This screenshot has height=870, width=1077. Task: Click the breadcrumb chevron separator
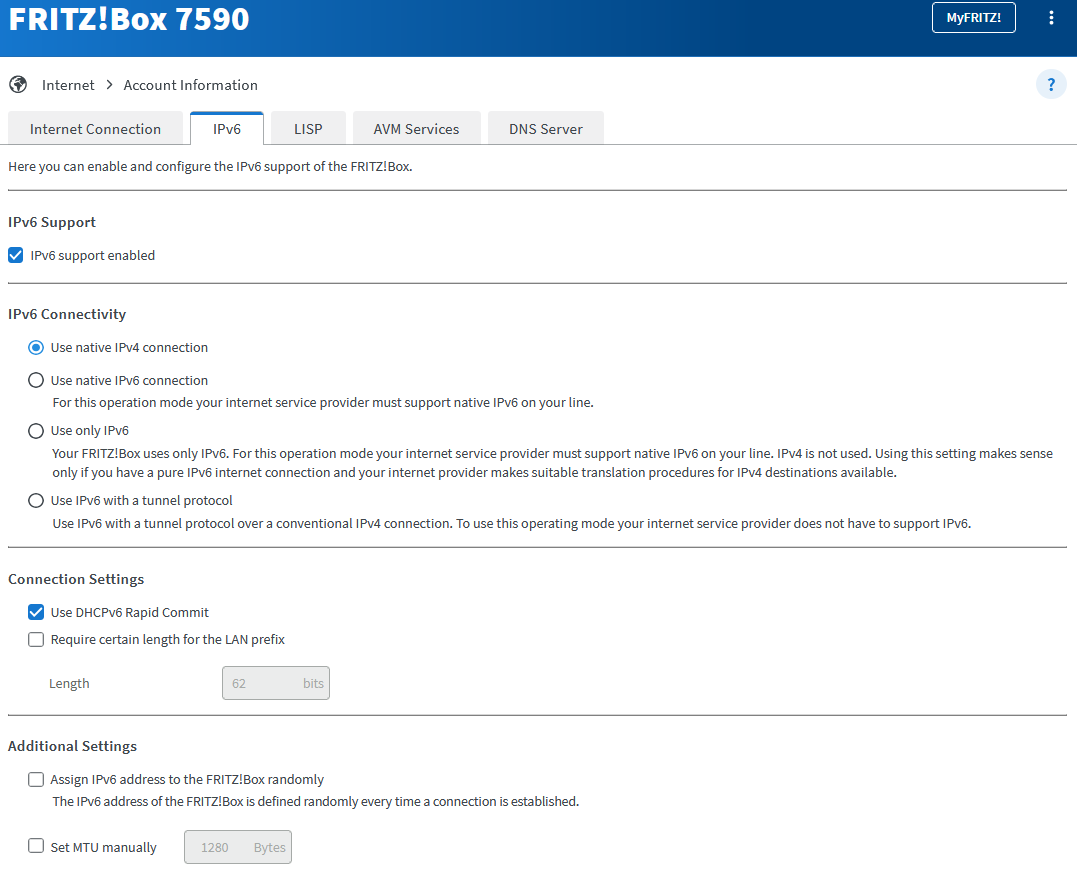pos(109,84)
